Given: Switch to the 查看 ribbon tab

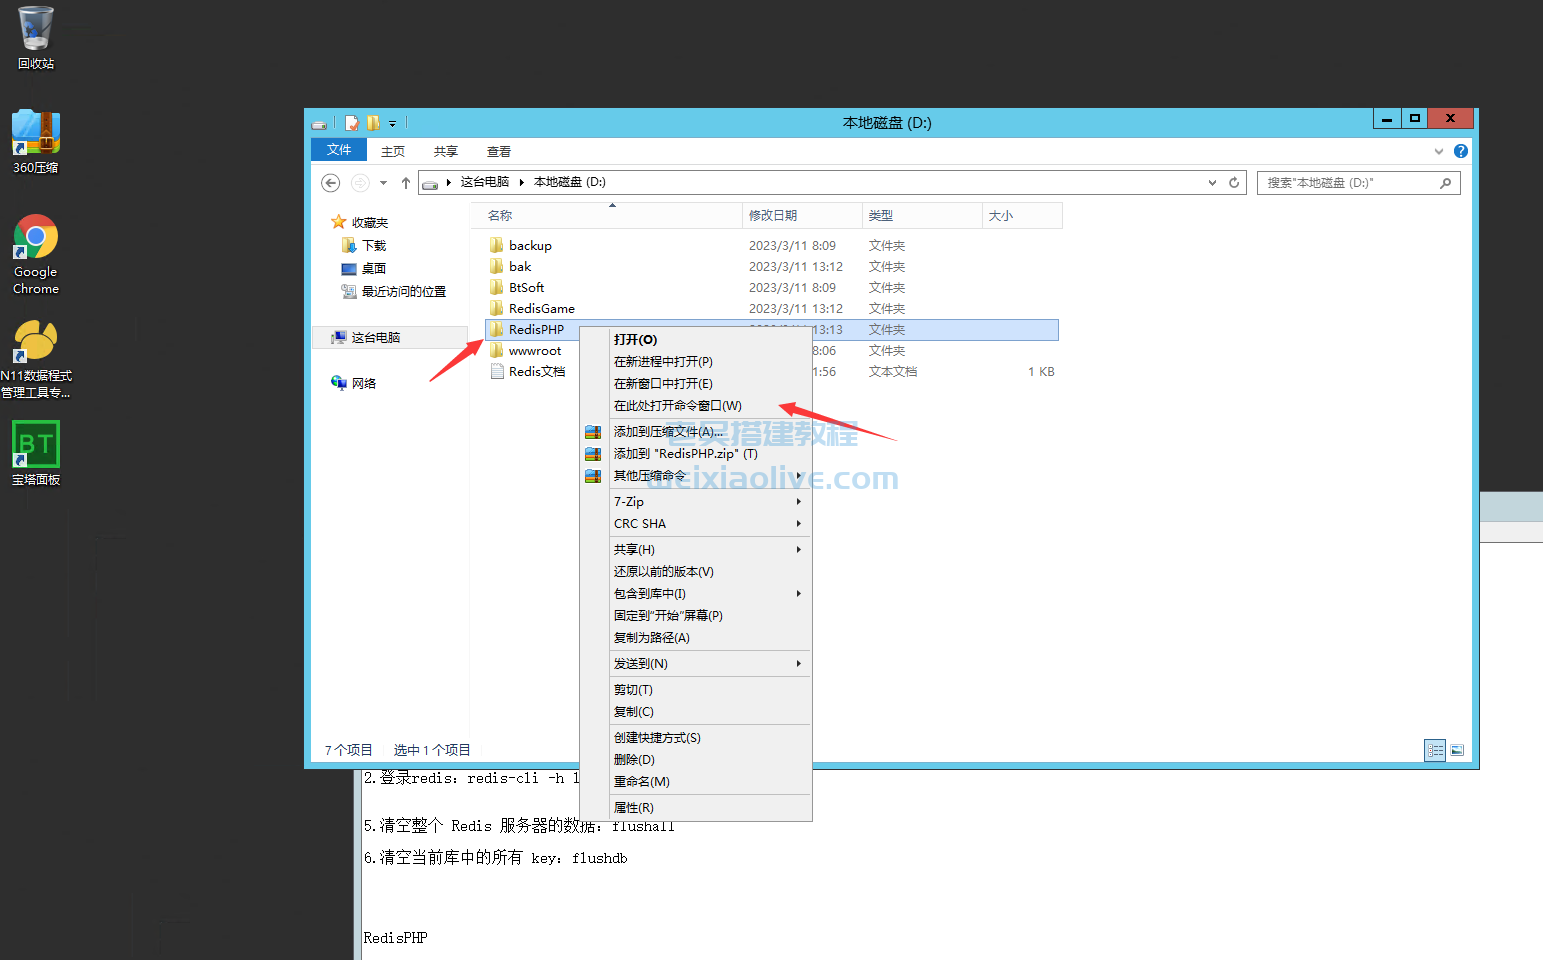Looking at the screenshot, I should [x=498, y=150].
